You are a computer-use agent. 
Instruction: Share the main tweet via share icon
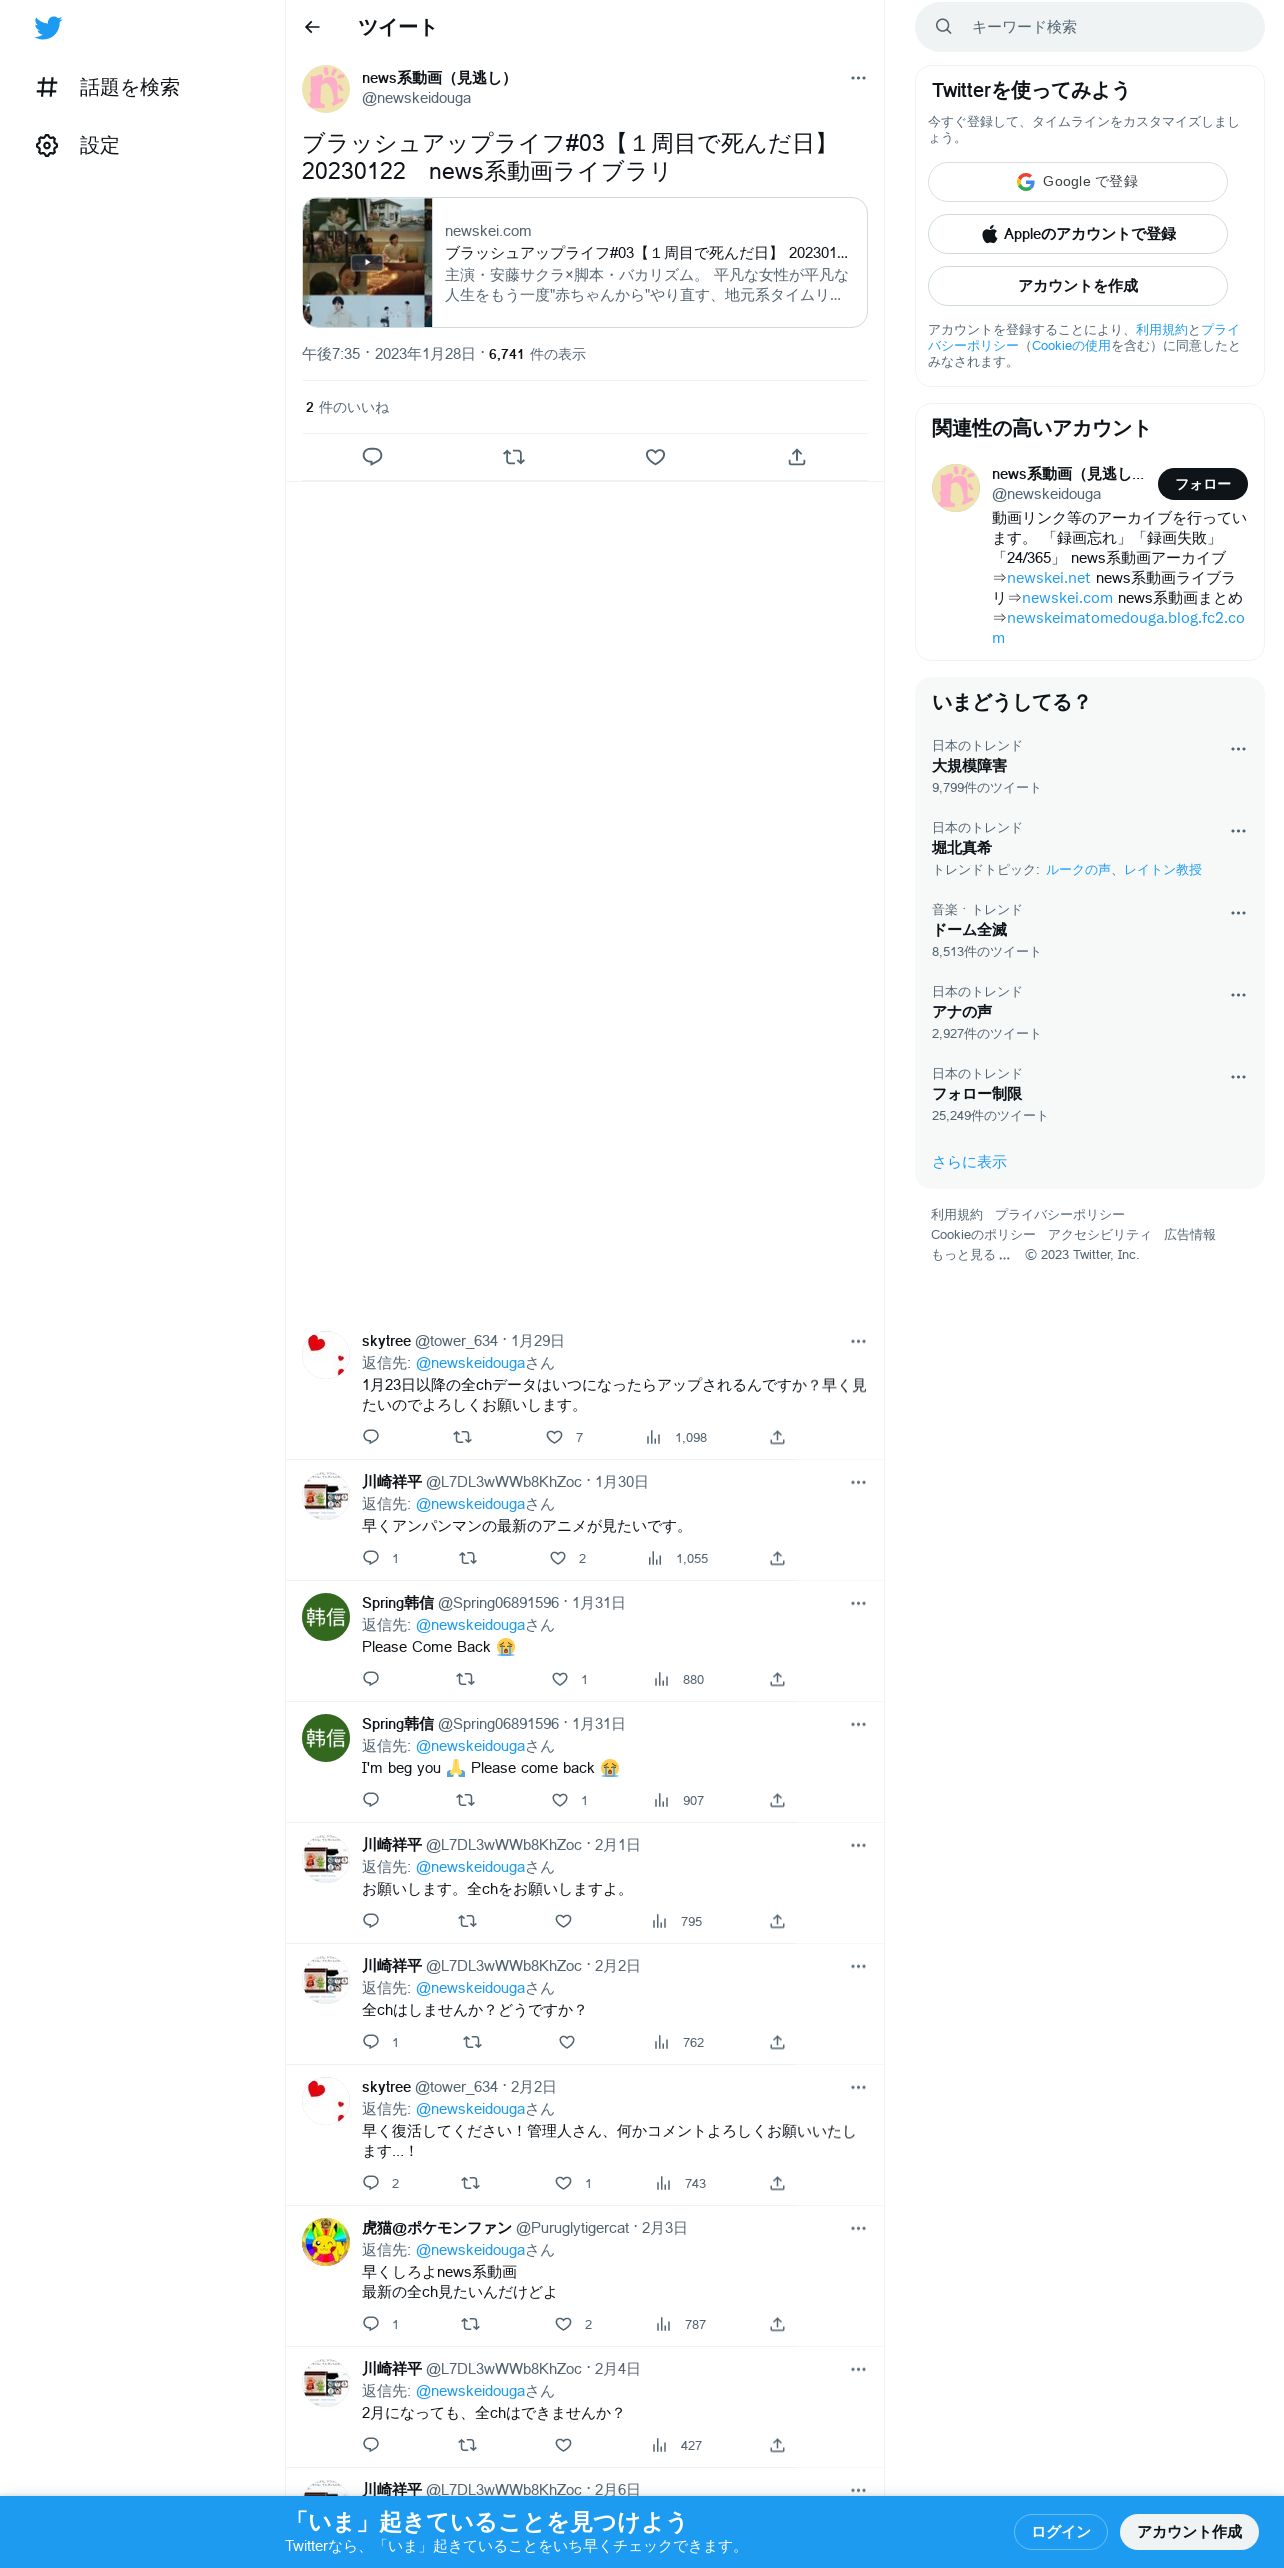pyautogui.click(x=797, y=457)
